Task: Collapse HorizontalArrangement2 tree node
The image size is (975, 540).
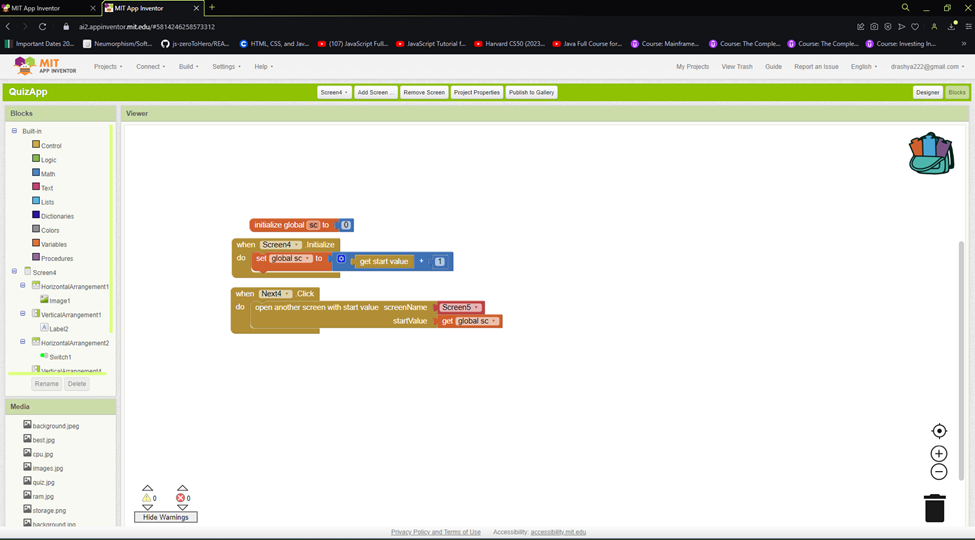Action: (x=23, y=342)
